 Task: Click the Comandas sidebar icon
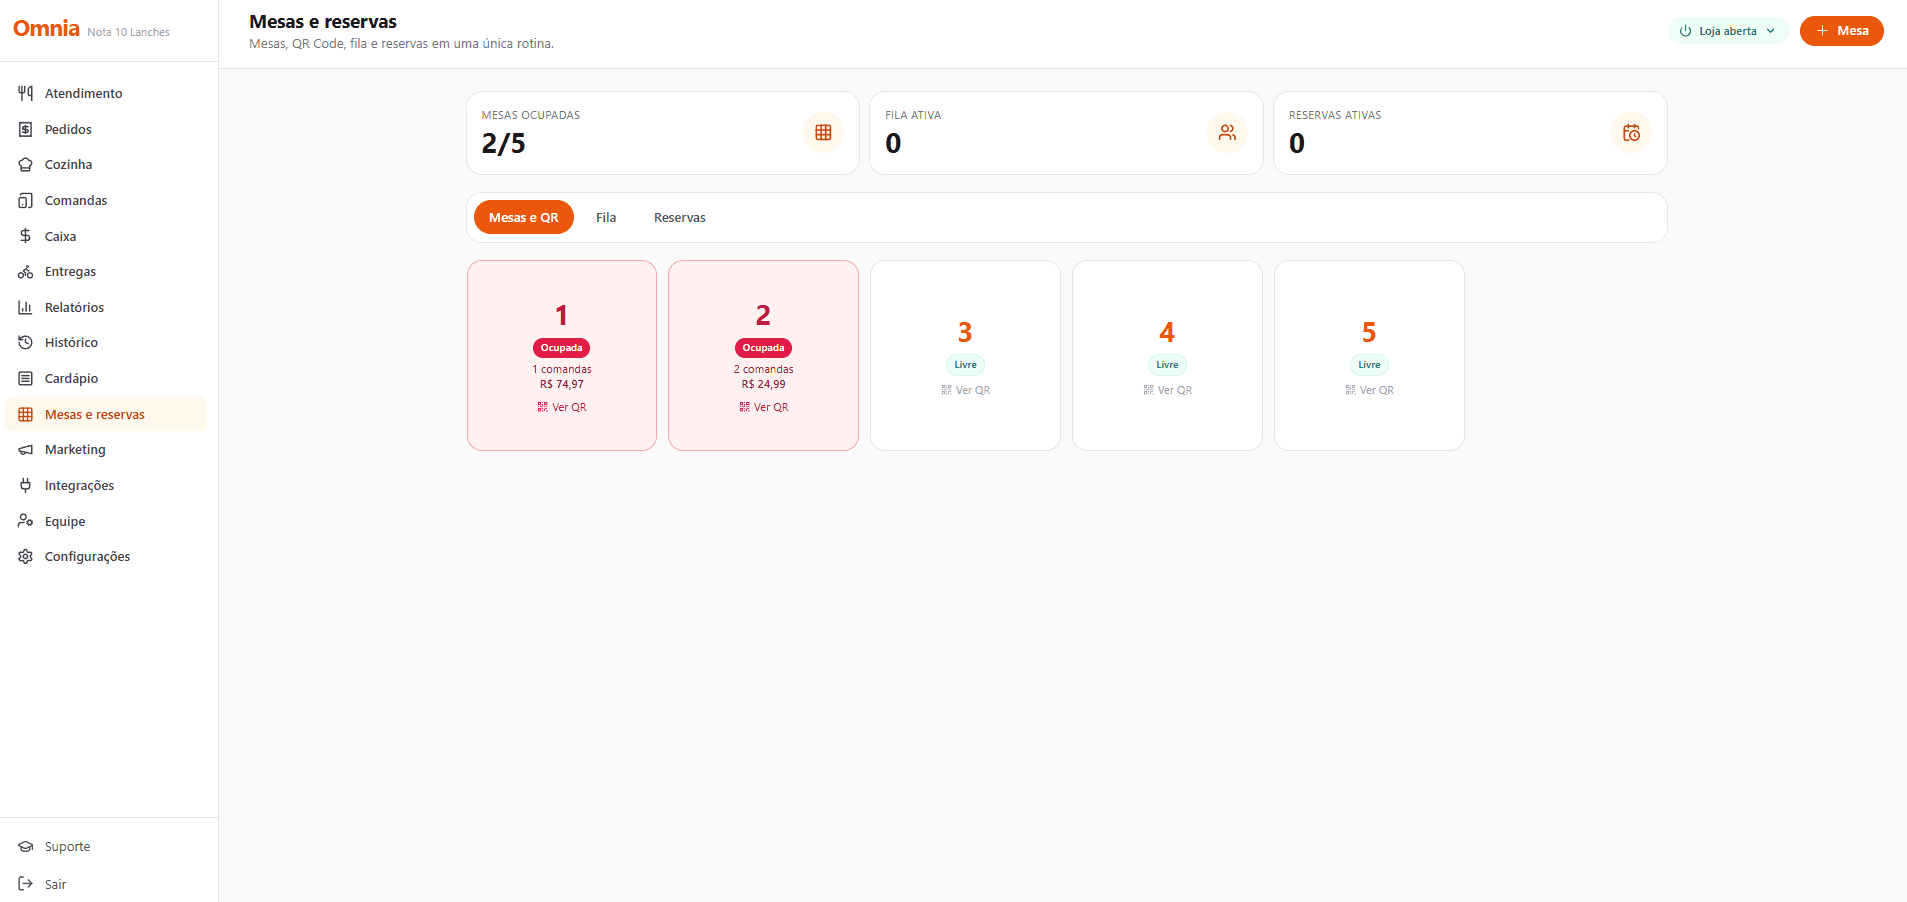click(x=26, y=200)
